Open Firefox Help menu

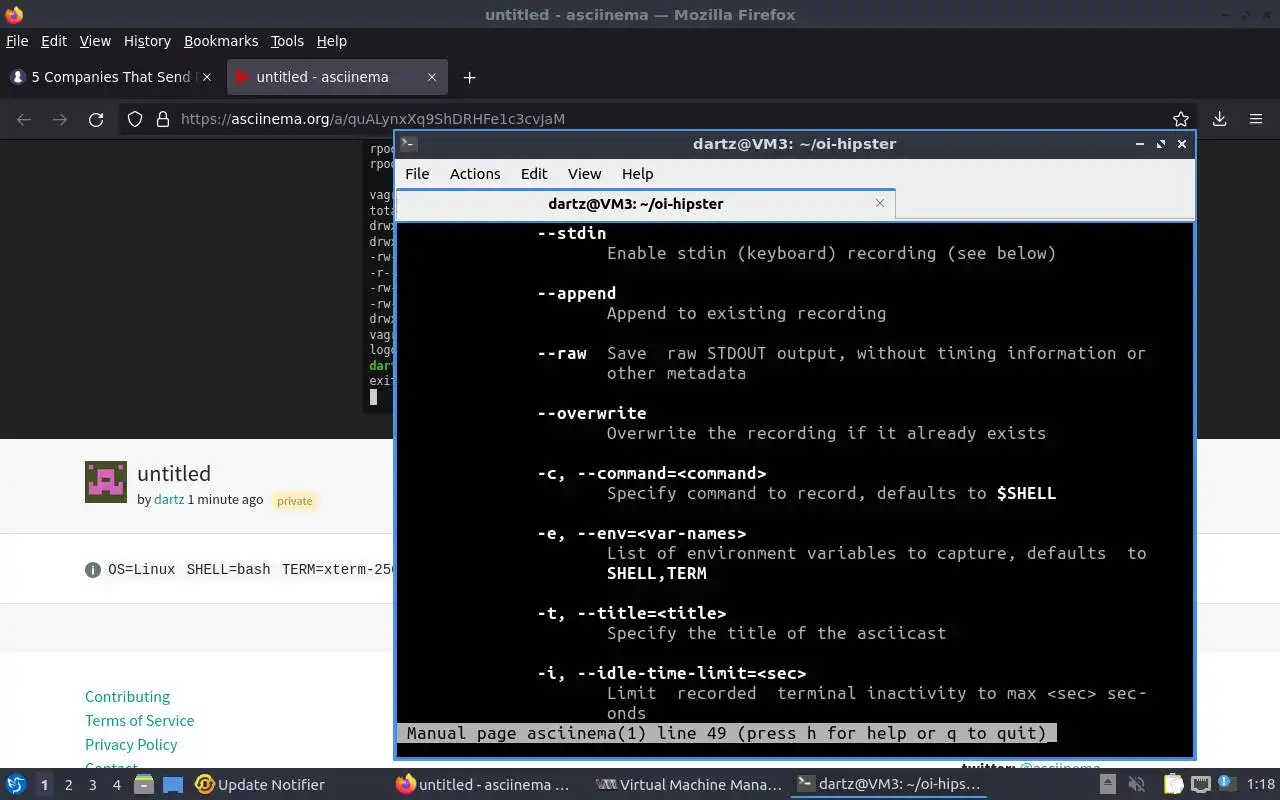[332, 41]
